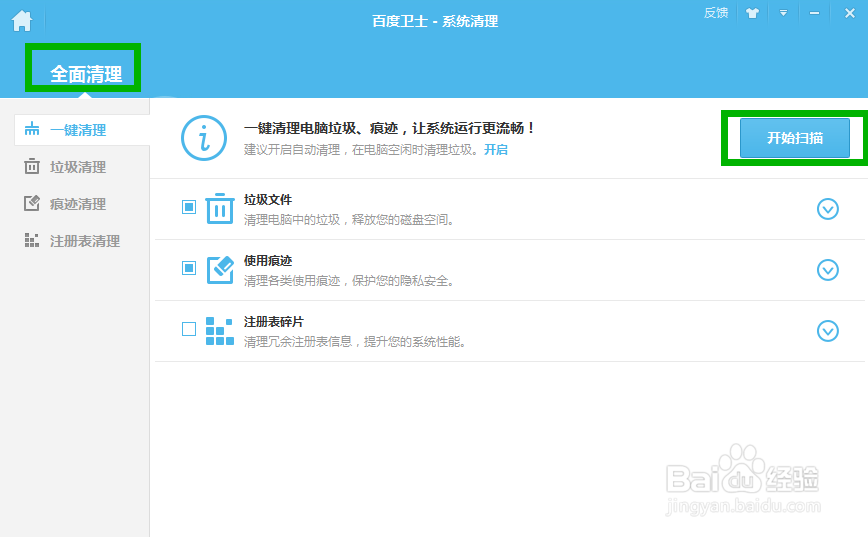868x537 pixels.
Task: Close the 百度卫士 window
Action: coord(850,13)
